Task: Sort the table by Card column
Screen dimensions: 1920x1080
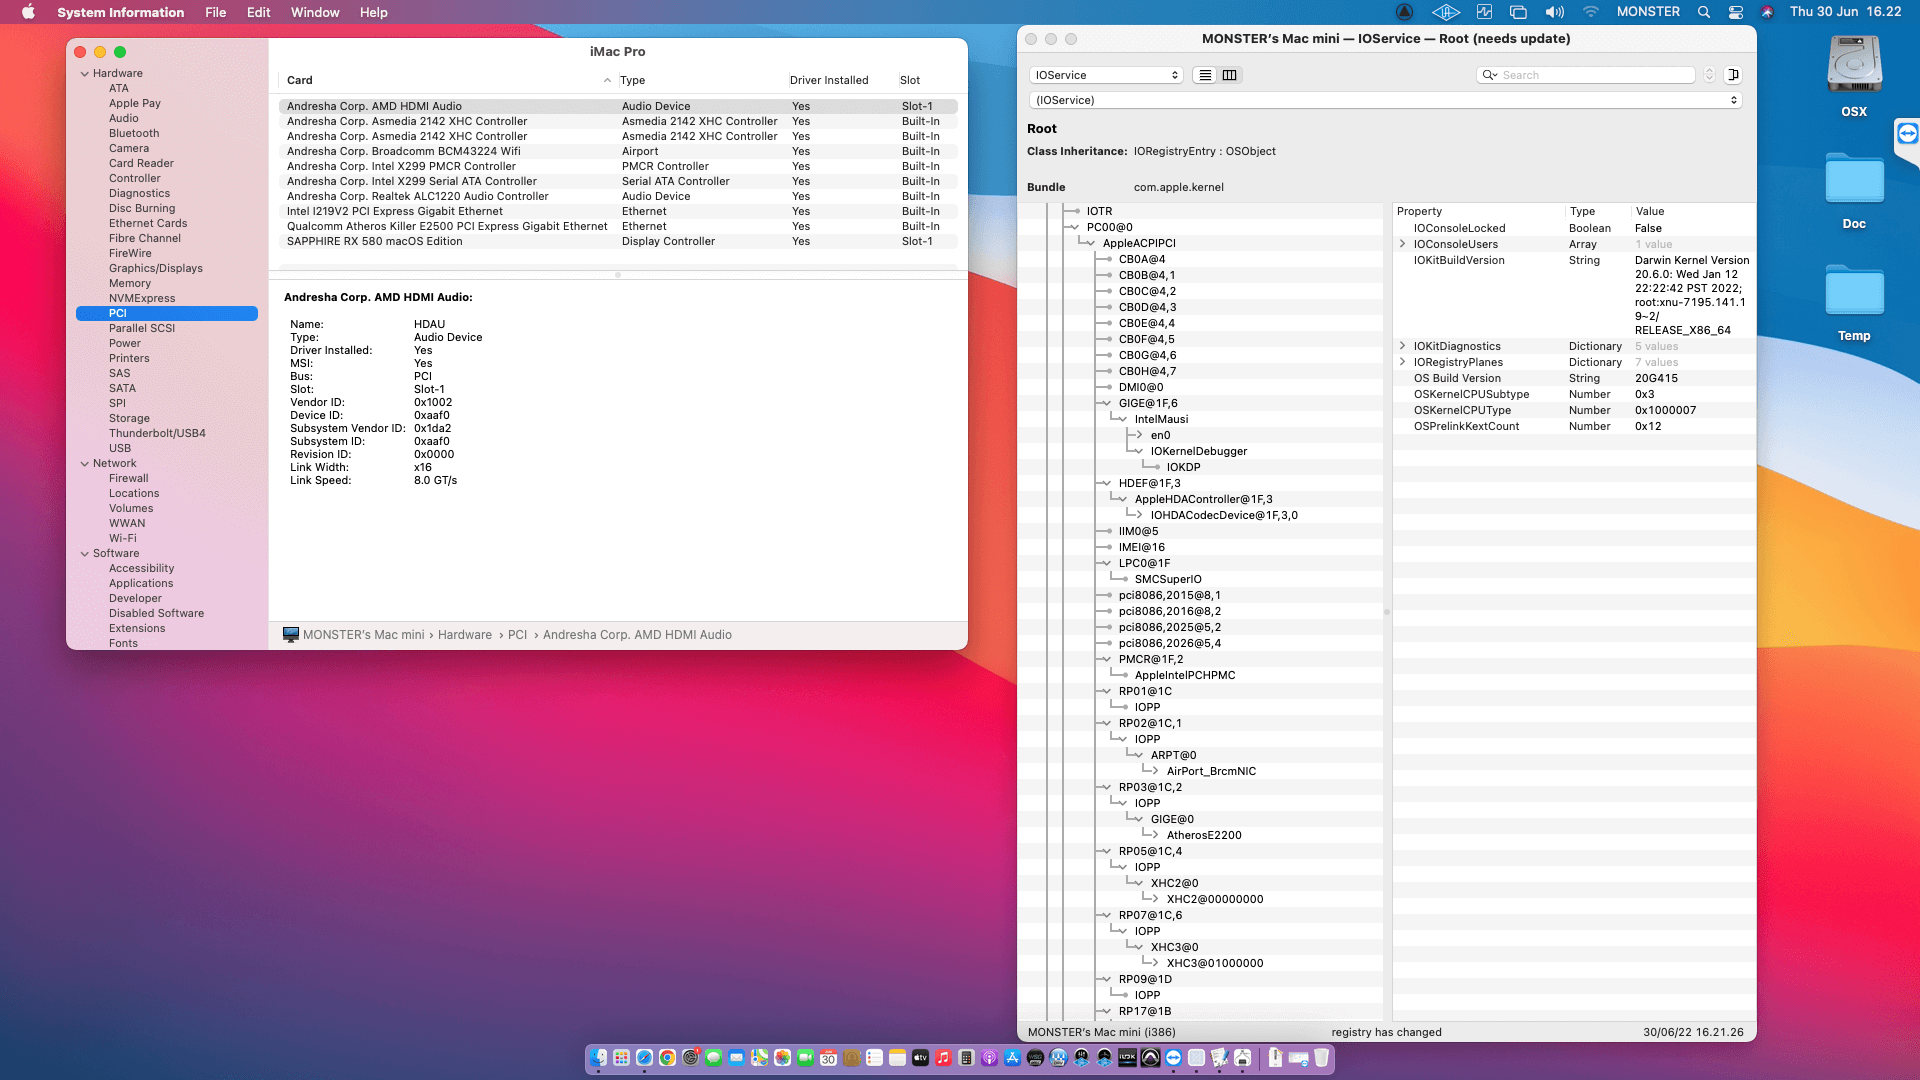Action: point(300,81)
